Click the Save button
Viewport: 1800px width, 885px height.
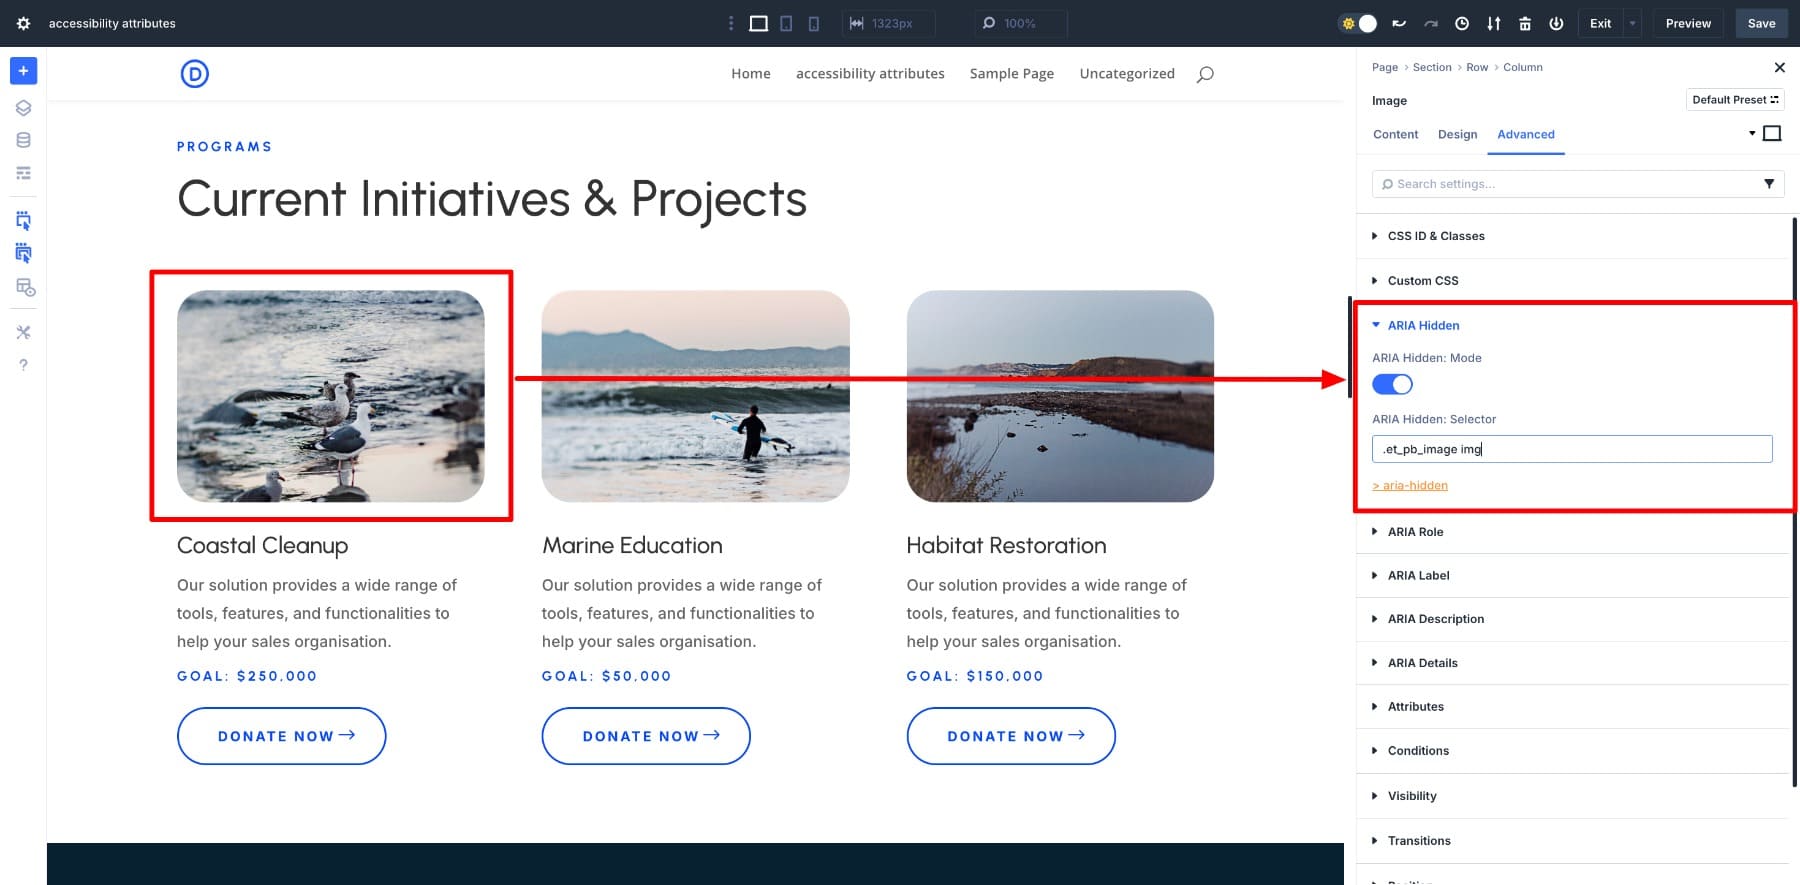tap(1761, 23)
